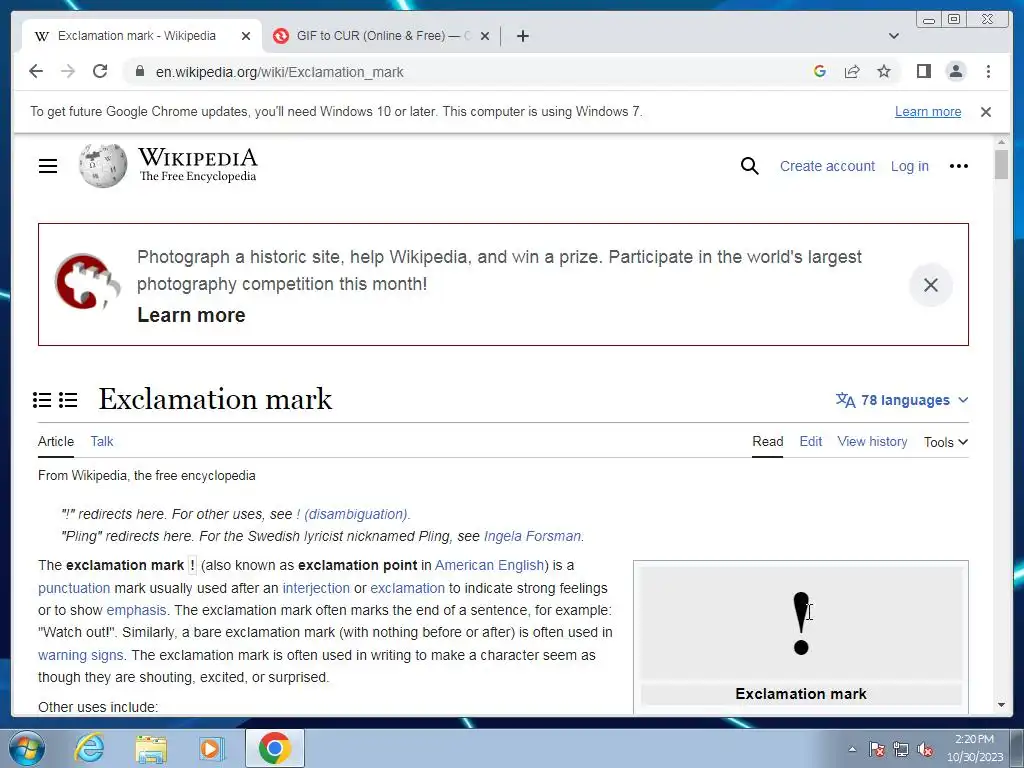The image size is (1024, 768).
Task: Click the Wiki Loves Monuments banner logo
Action: pyautogui.click(x=88, y=281)
